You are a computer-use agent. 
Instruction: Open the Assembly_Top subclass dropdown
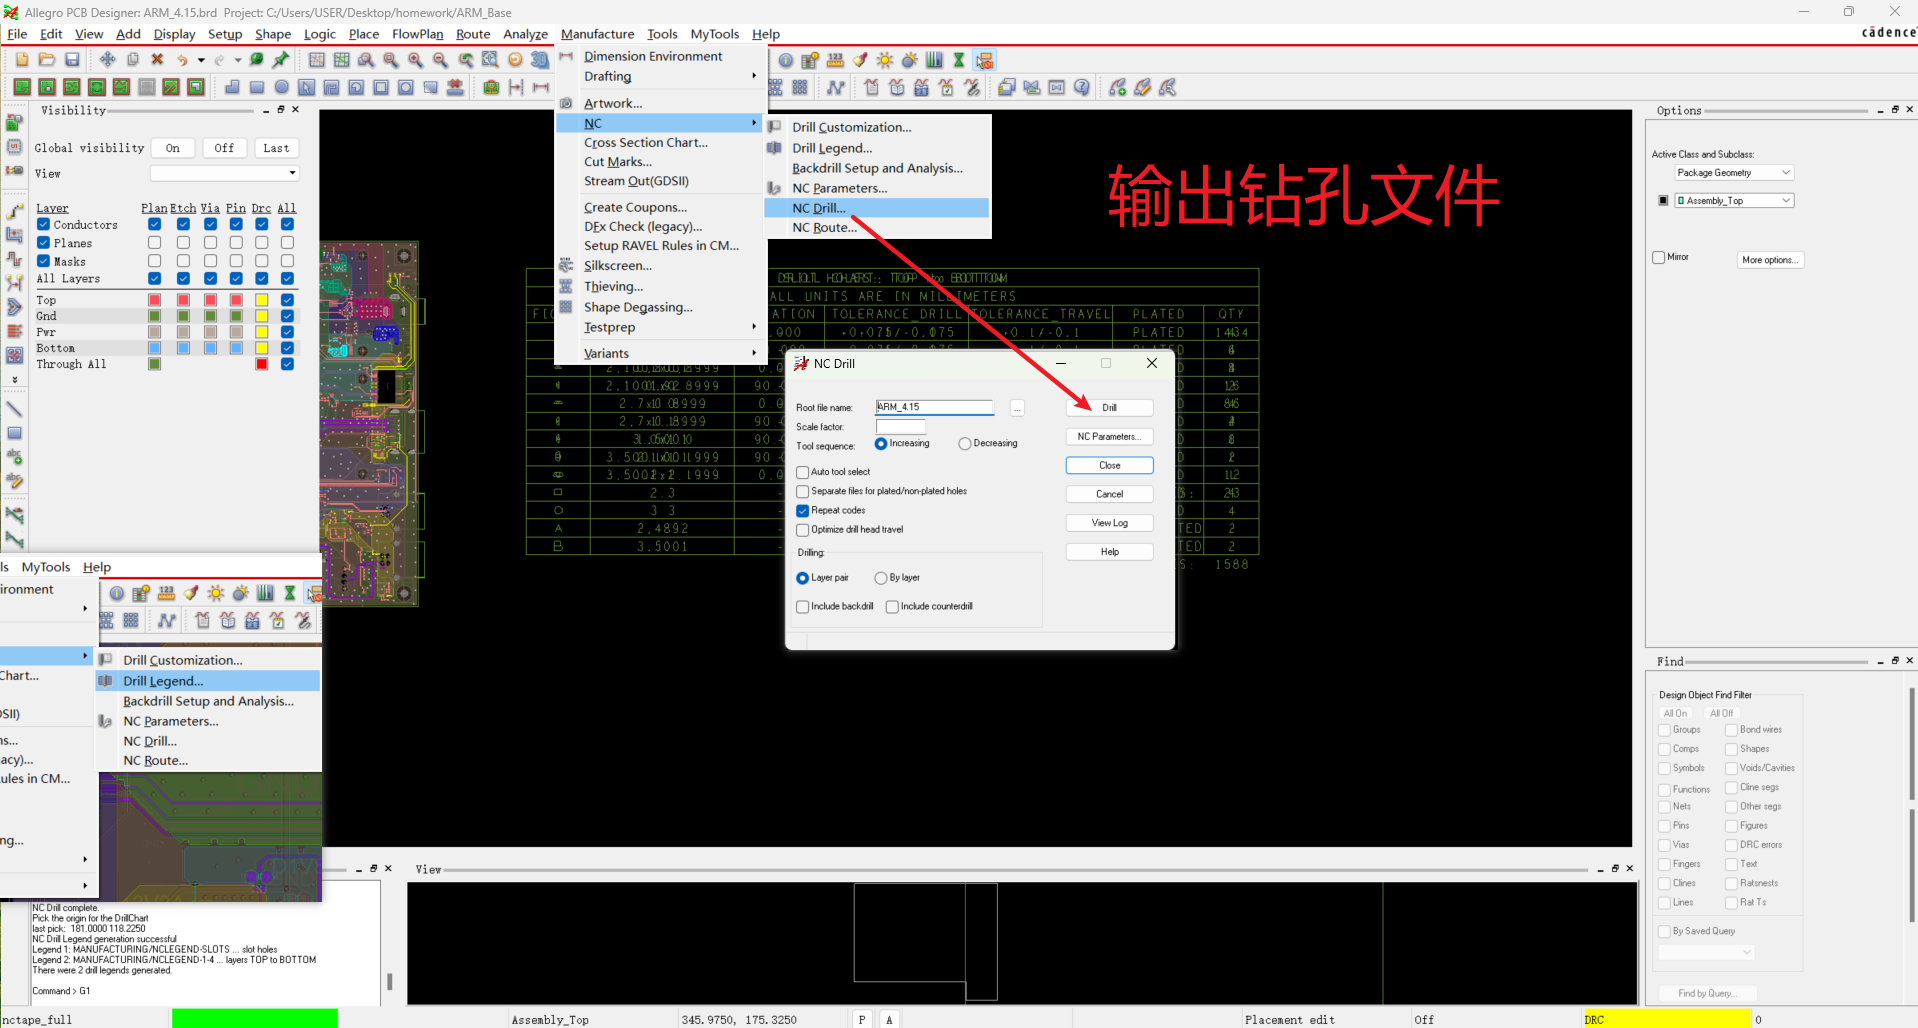pyautogui.click(x=1734, y=201)
